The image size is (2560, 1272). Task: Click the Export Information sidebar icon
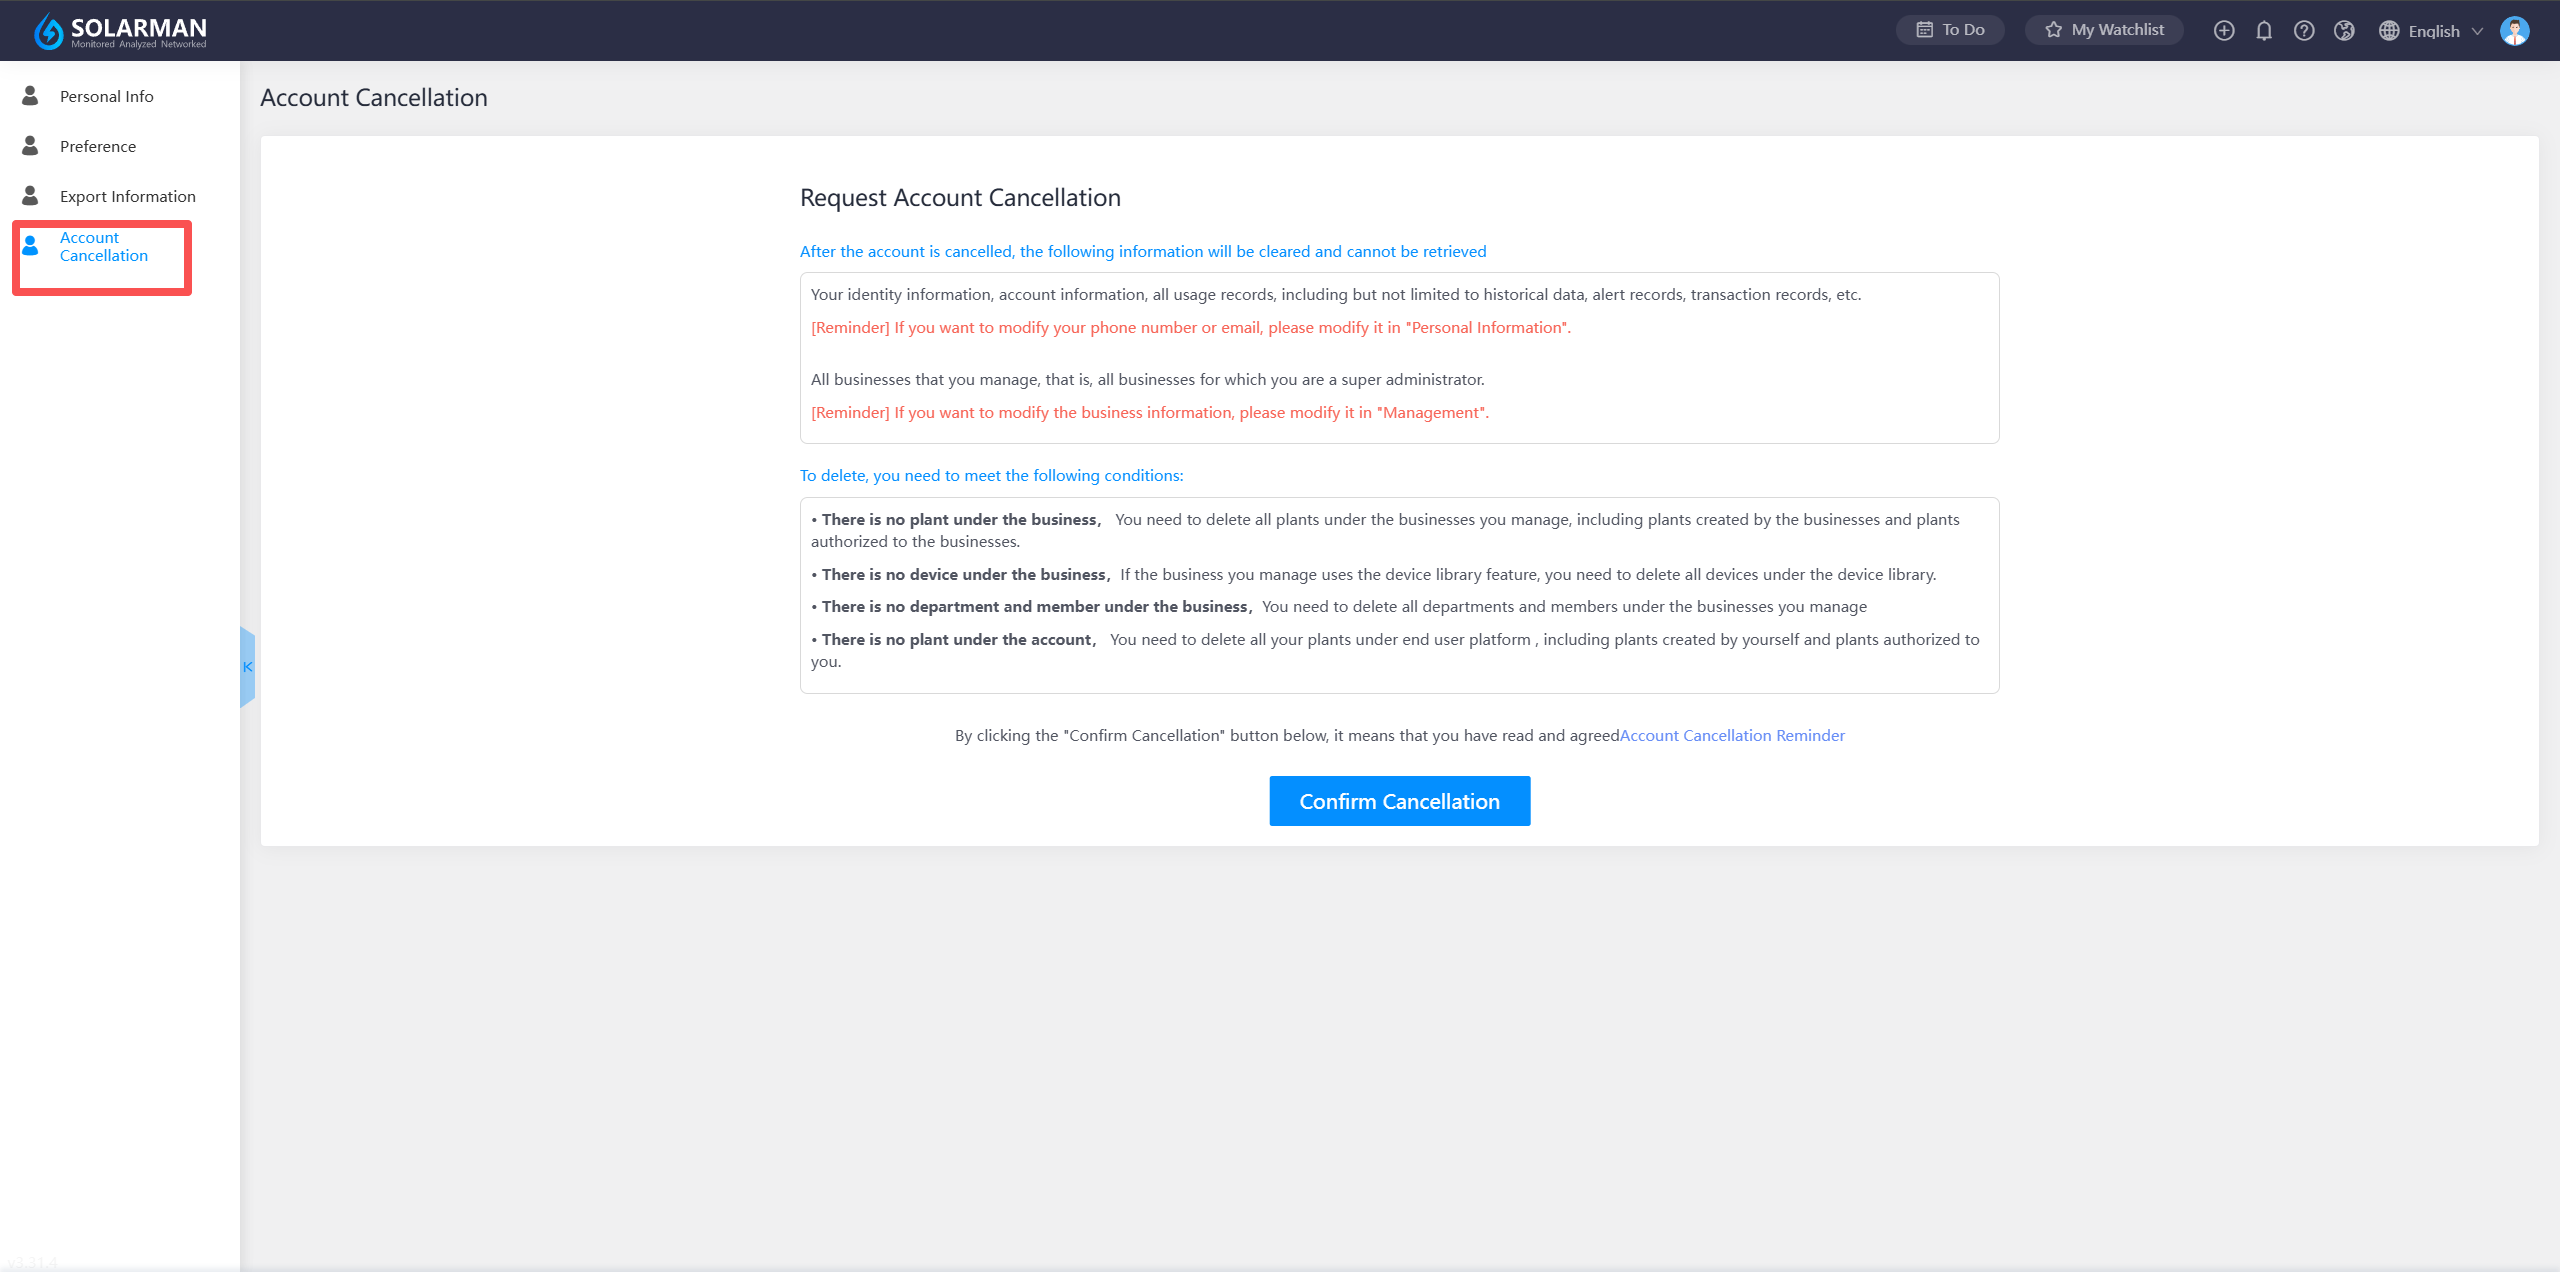pyautogui.click(x=31, y=196)
